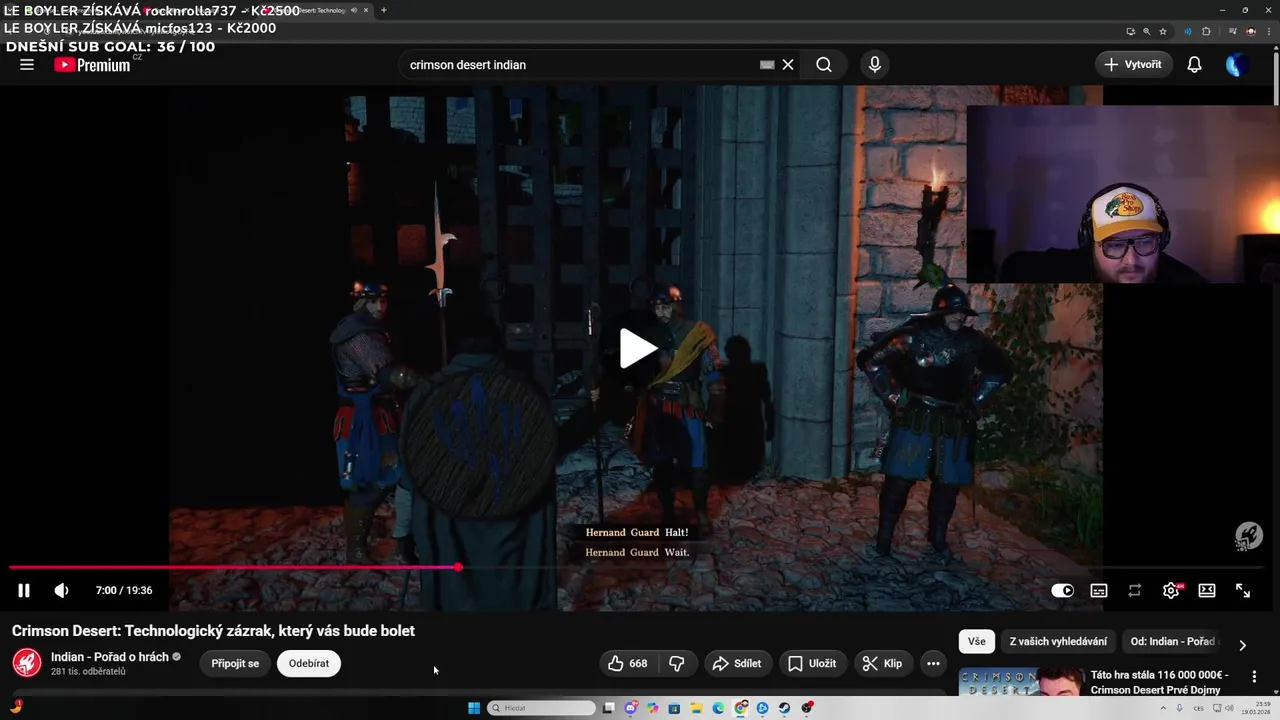Like the video with thumbs up 668
The height and width of the screenshot is (720, 1280).
tap(628, 664)
